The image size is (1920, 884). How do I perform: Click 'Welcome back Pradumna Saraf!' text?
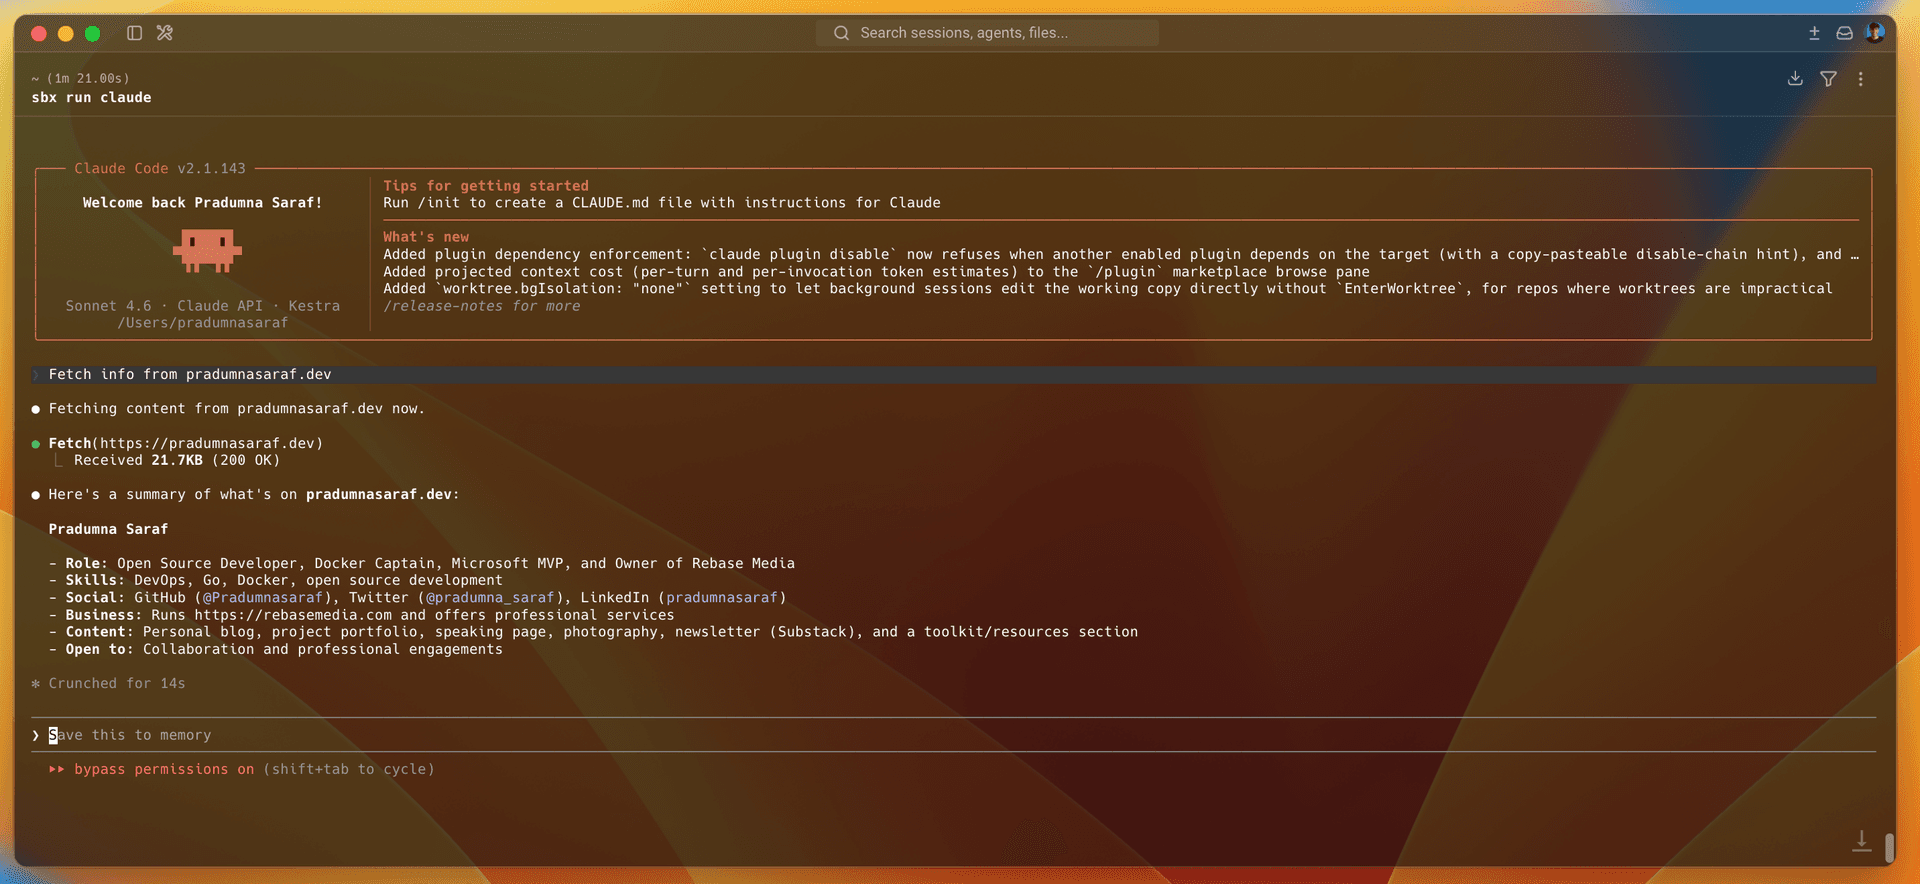202,203
